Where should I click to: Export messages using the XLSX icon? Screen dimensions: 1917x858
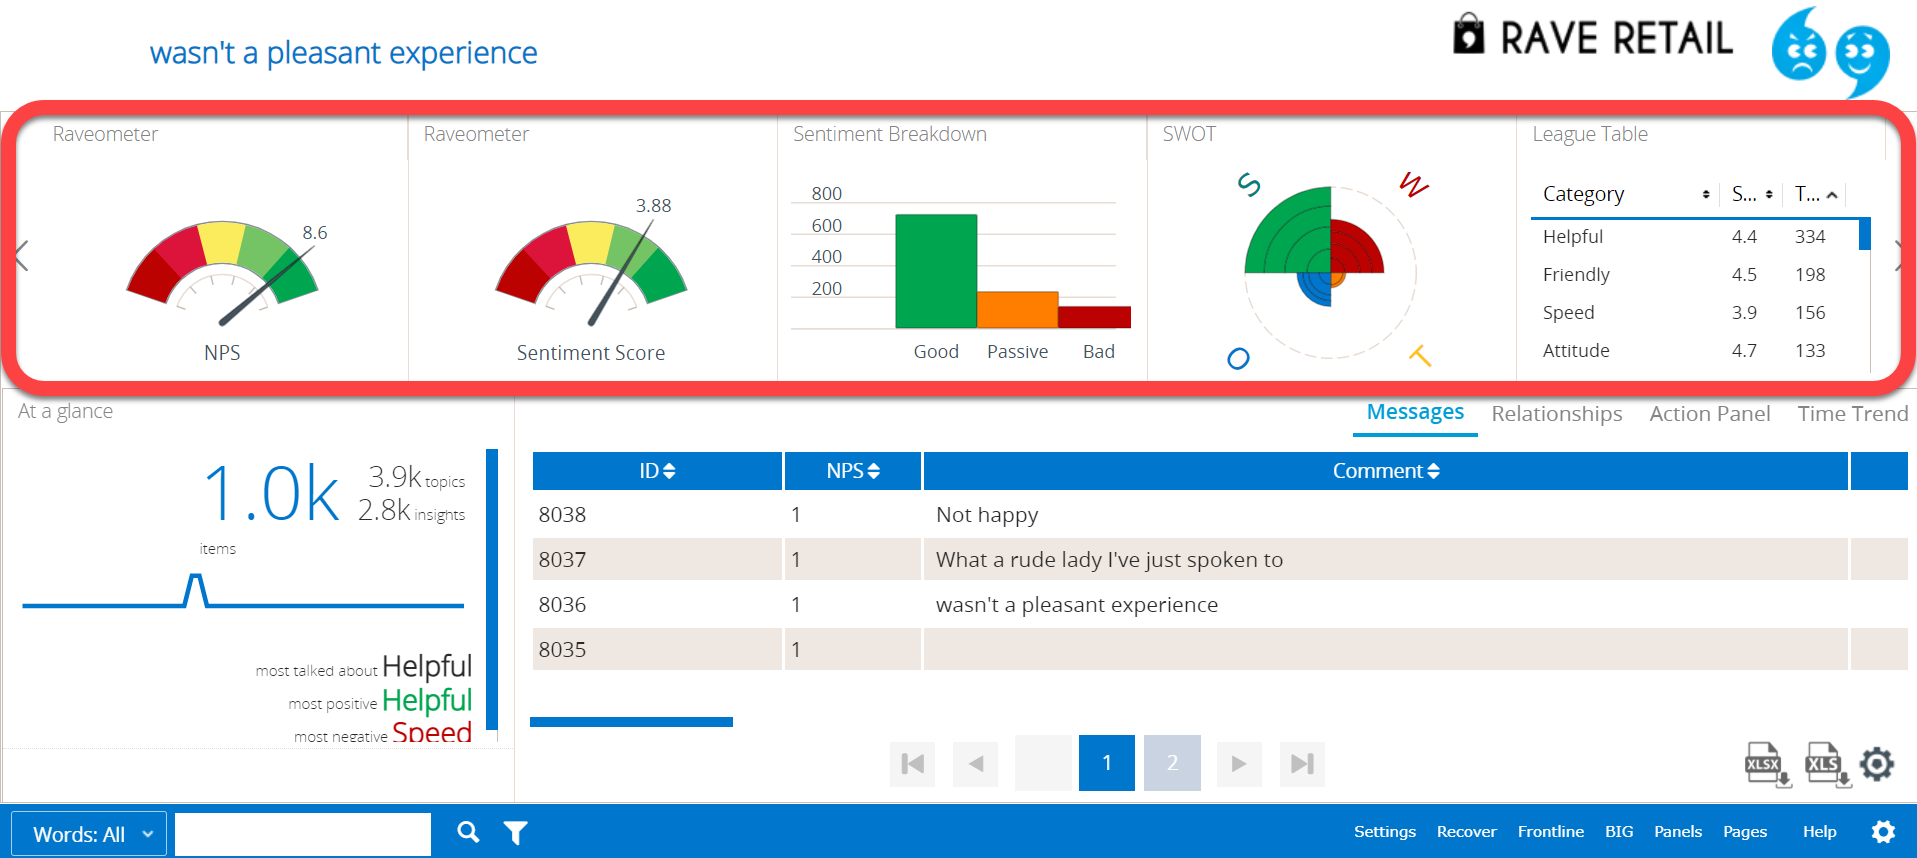[x=1766, y=765]
